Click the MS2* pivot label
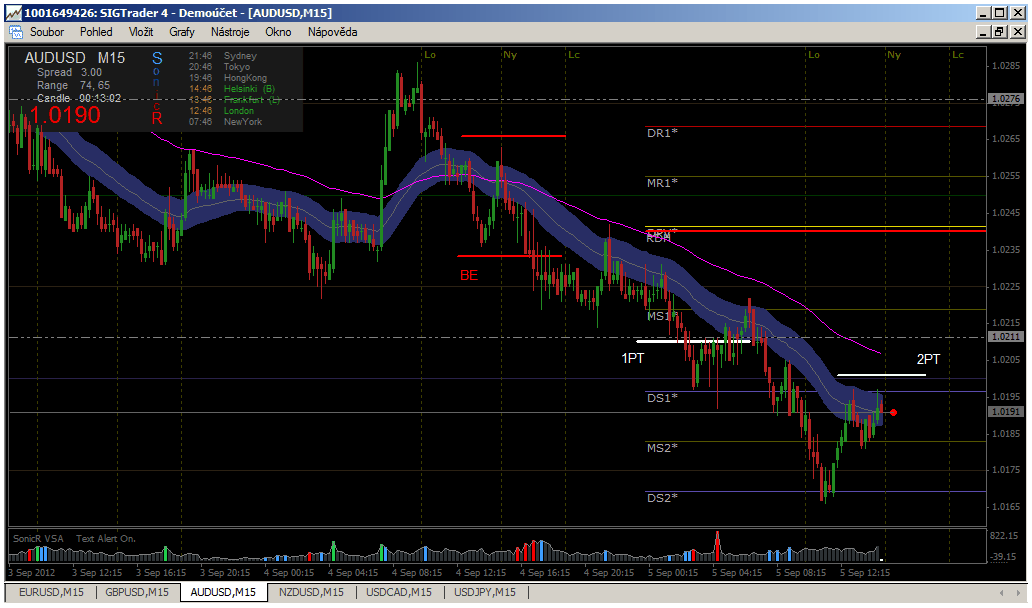Image resolution: width=1032 pixels, height=608 pixels. tap(662, 448)
